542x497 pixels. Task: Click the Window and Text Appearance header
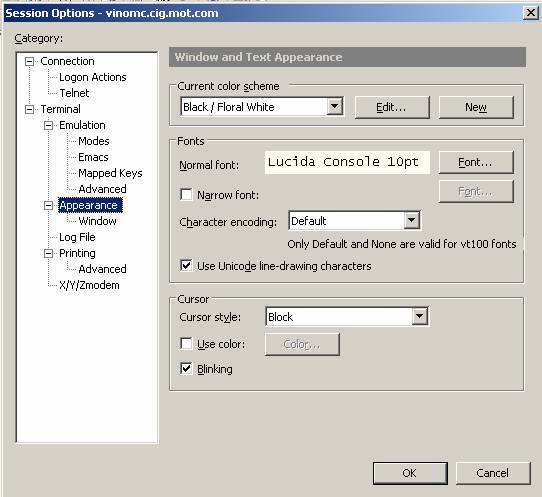point(347,57)
